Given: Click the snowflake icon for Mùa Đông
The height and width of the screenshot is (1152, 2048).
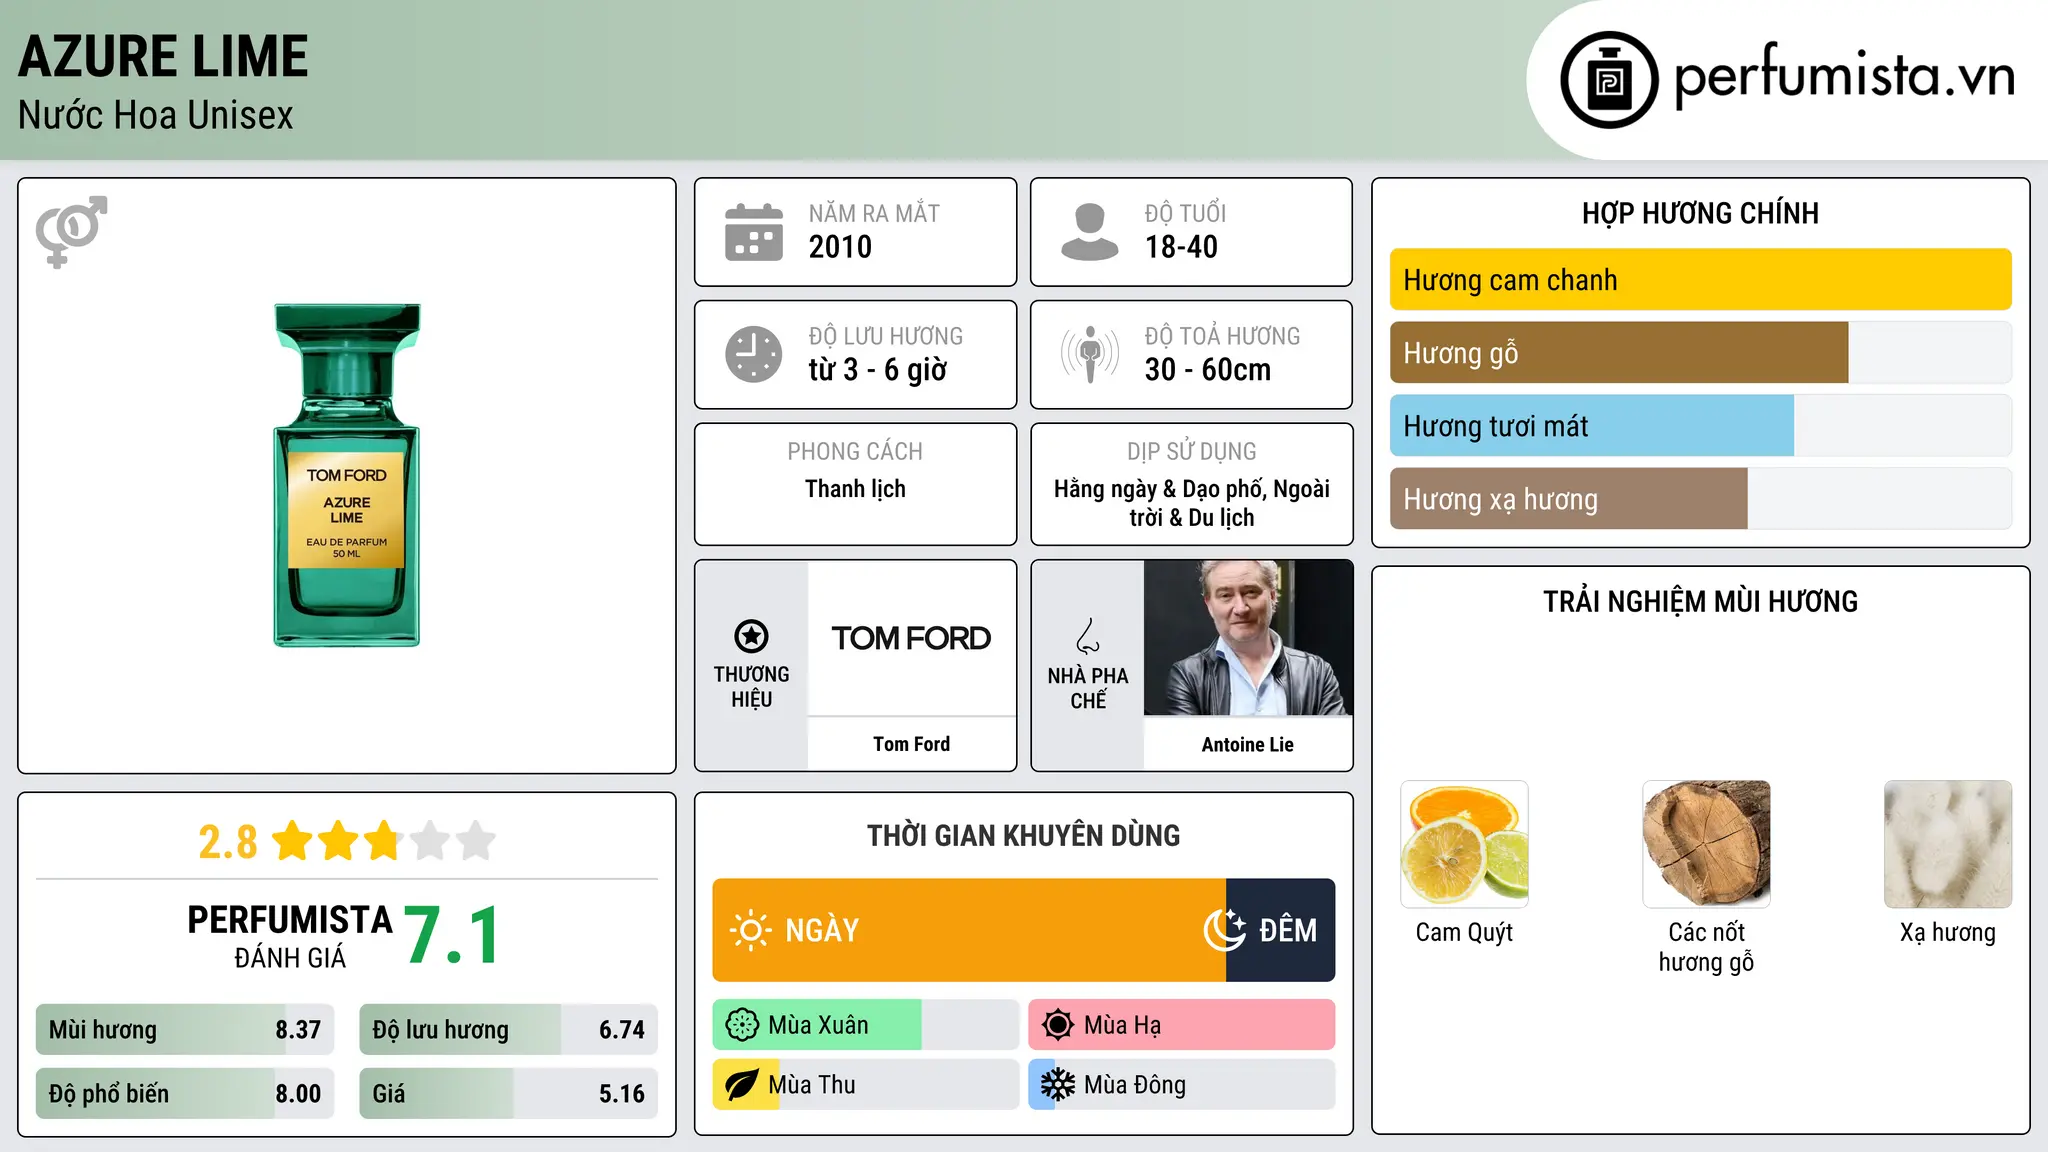Looking at the screenshot, I should (x=1057, y=1085).
